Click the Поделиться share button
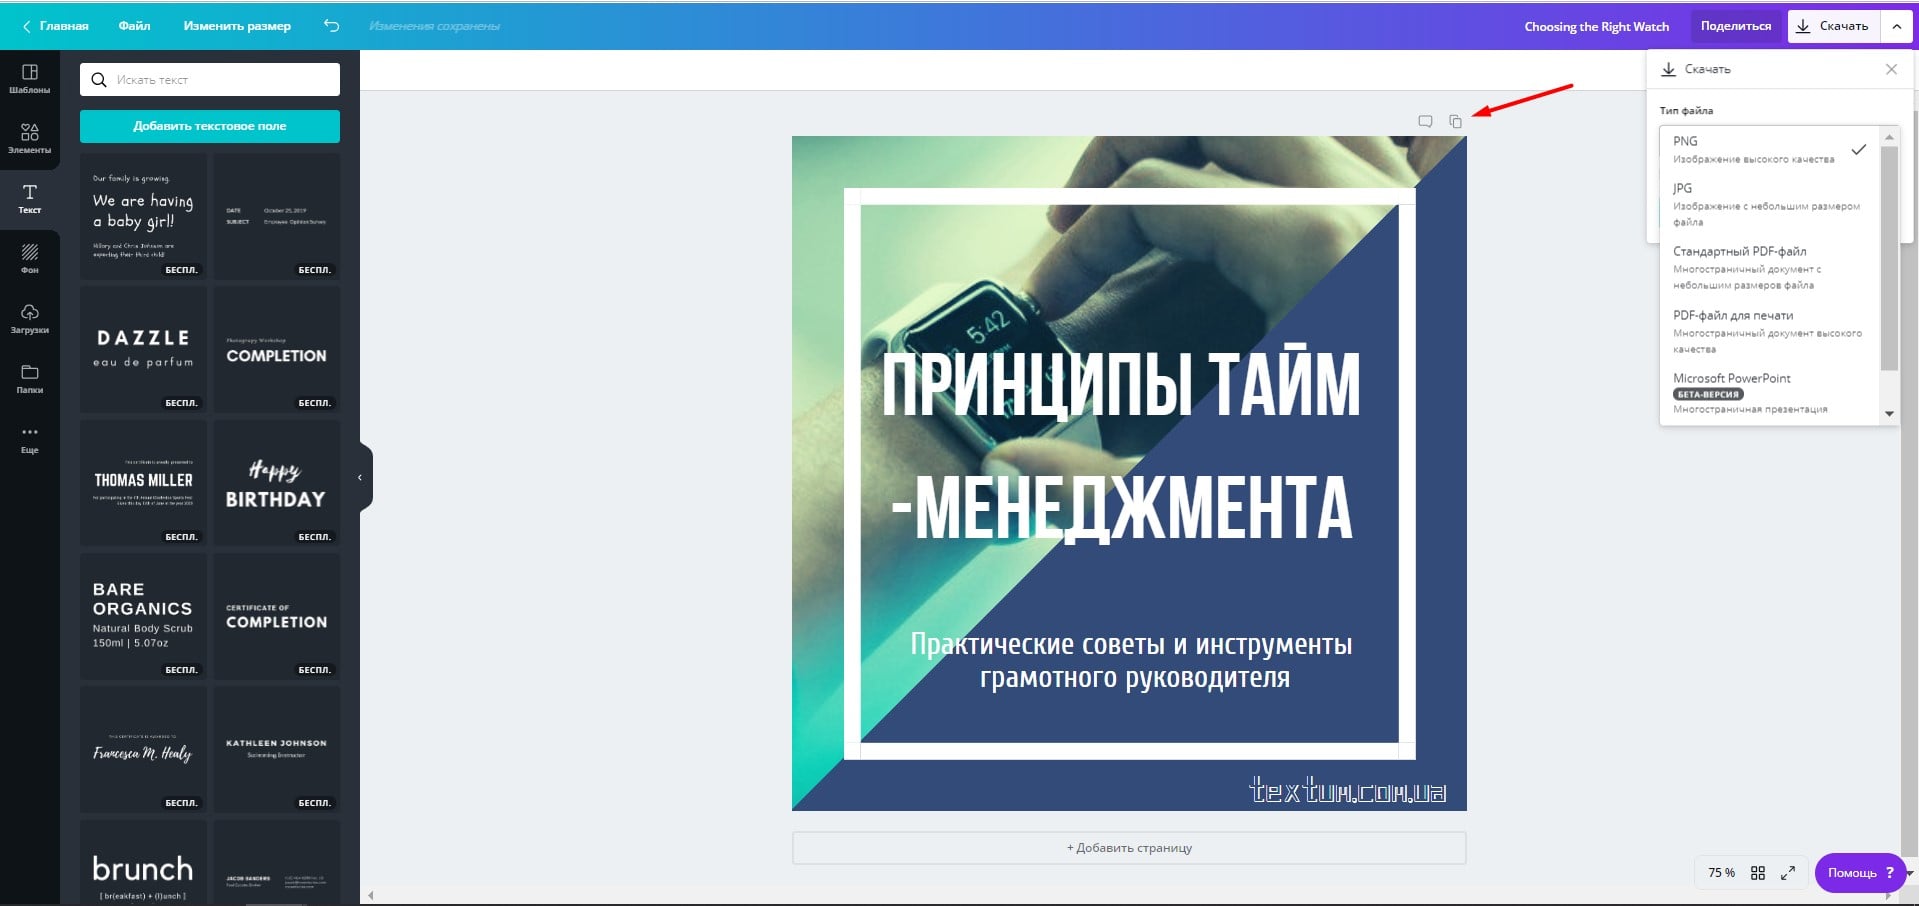The width and height of the screenshot is (1919, 906). (x=1736, y=26)
